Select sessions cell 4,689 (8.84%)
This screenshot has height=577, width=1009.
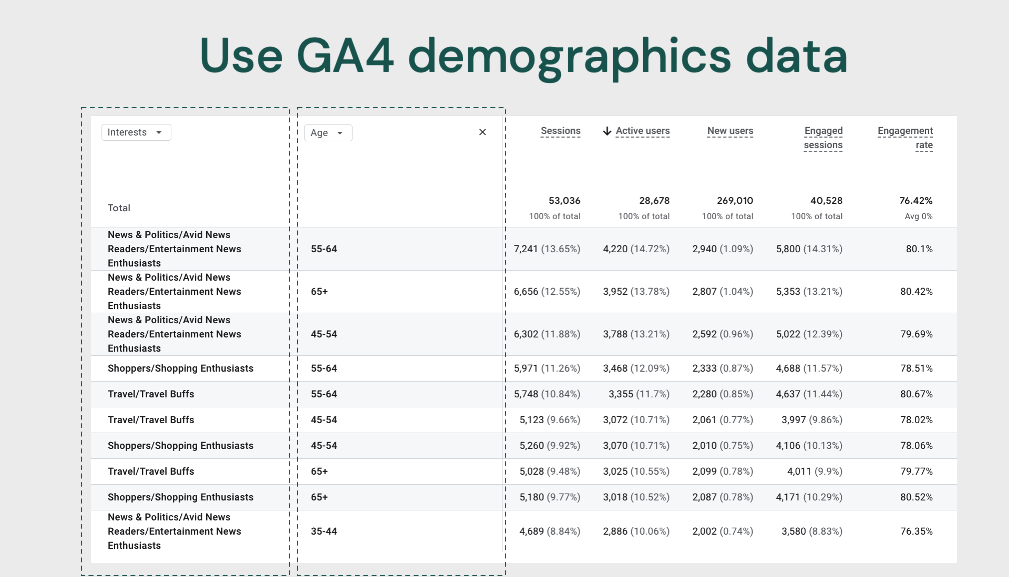pyautogui.click(x=550, y=531)
